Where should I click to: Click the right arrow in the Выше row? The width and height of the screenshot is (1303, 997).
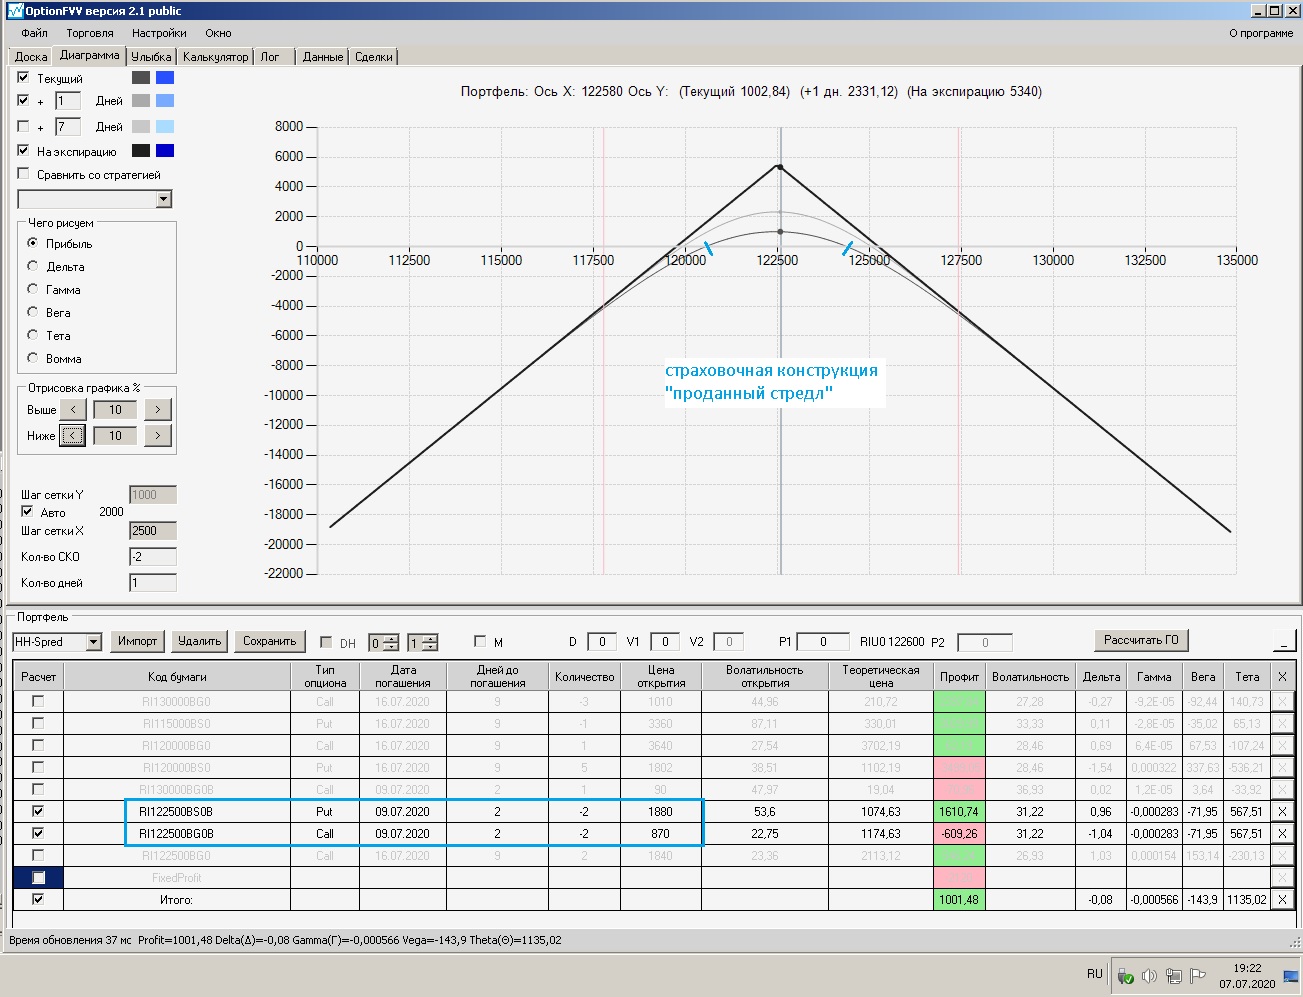158,410
